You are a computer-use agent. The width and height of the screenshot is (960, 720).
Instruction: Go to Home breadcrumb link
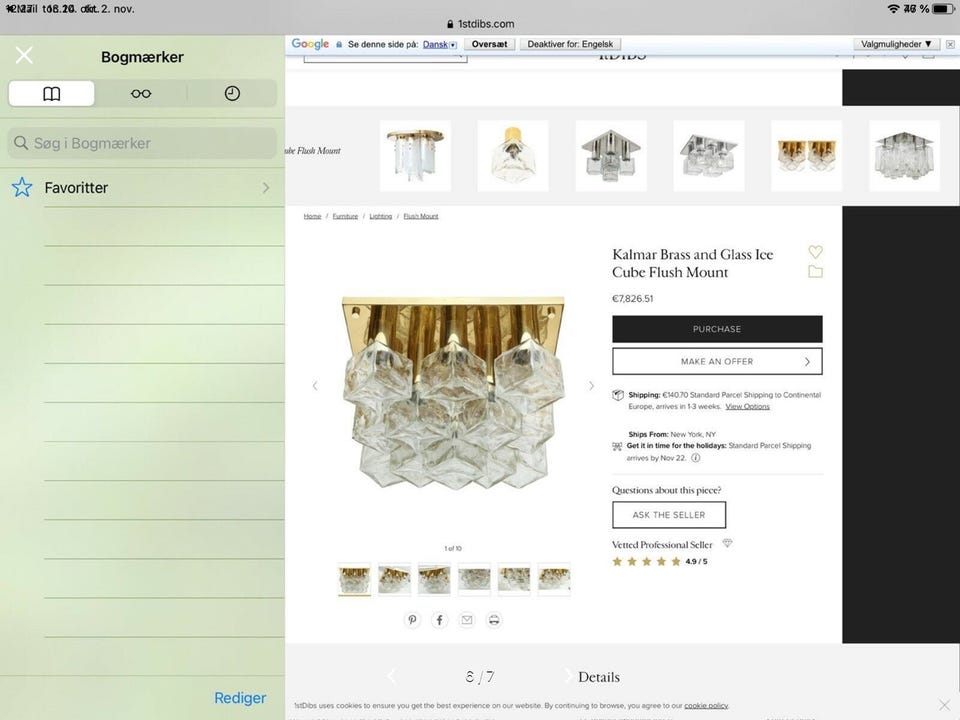(x=312, y=216)
